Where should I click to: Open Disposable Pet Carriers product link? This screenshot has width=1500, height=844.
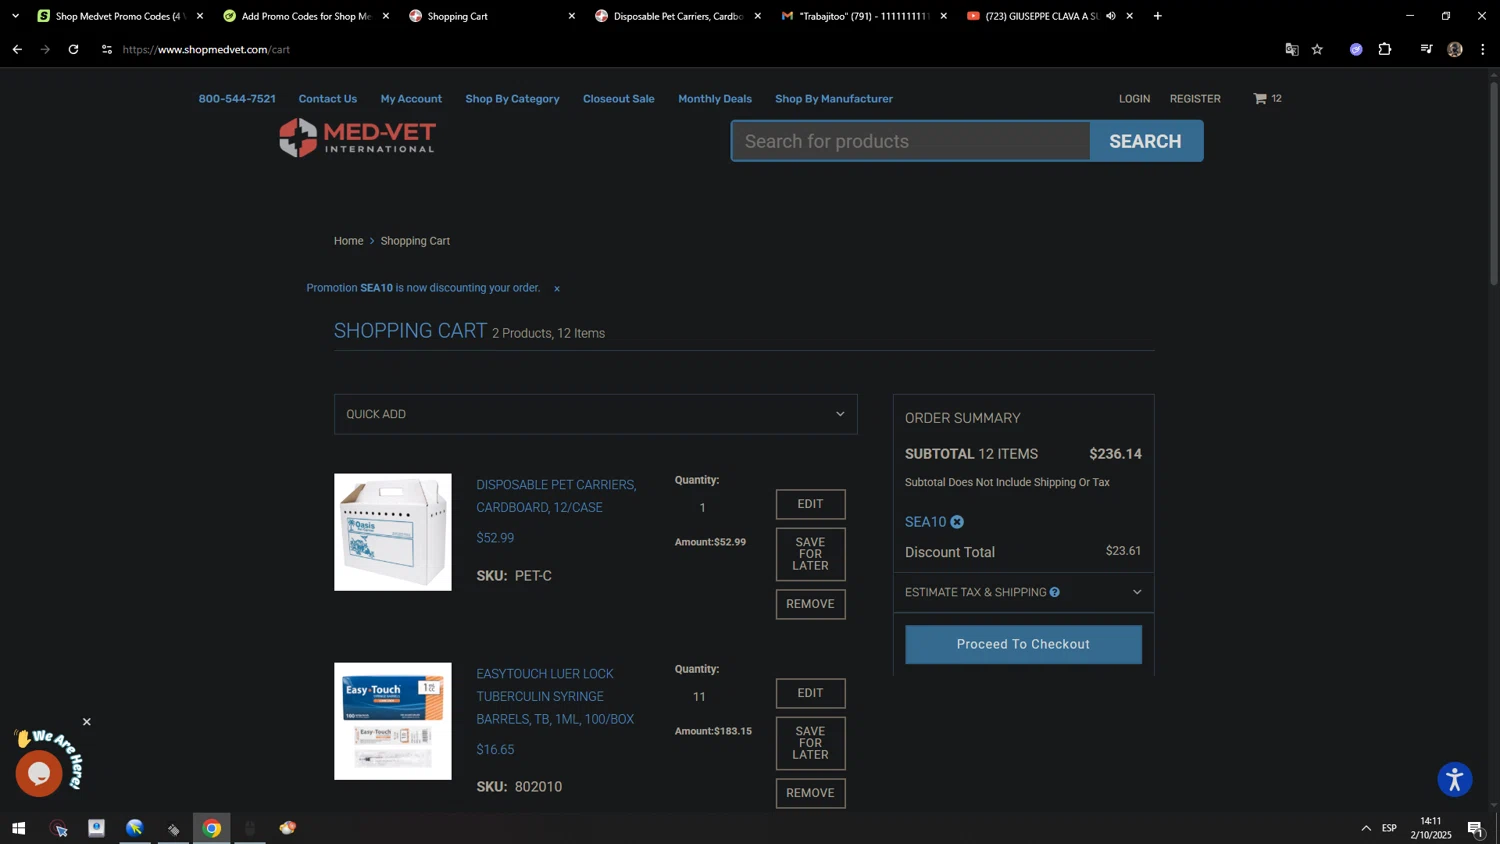[556, 496]
